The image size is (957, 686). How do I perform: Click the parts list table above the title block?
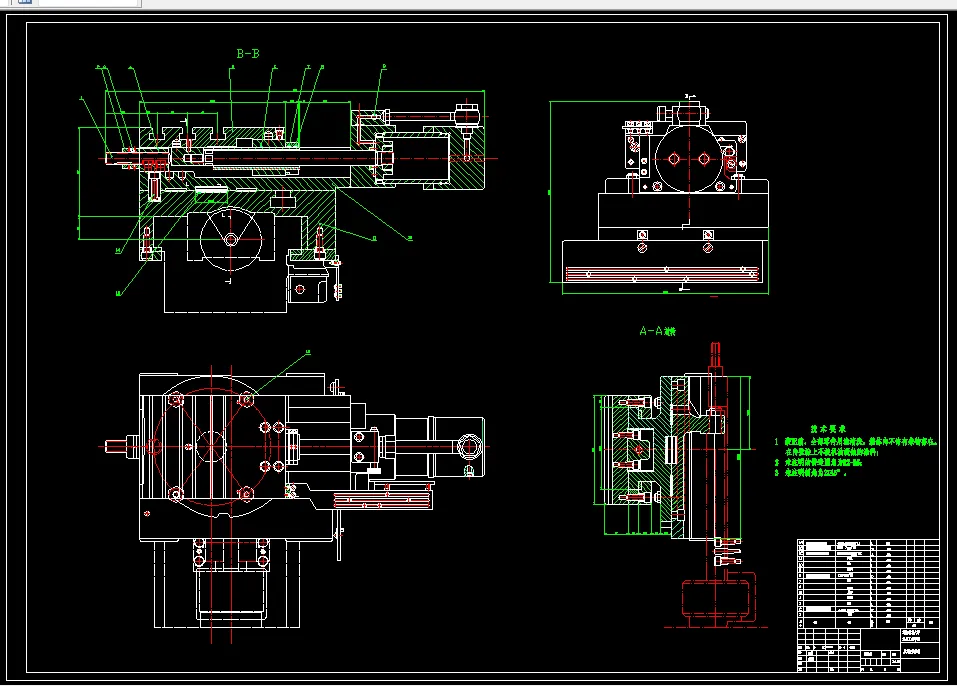click(x=868, y=583)
